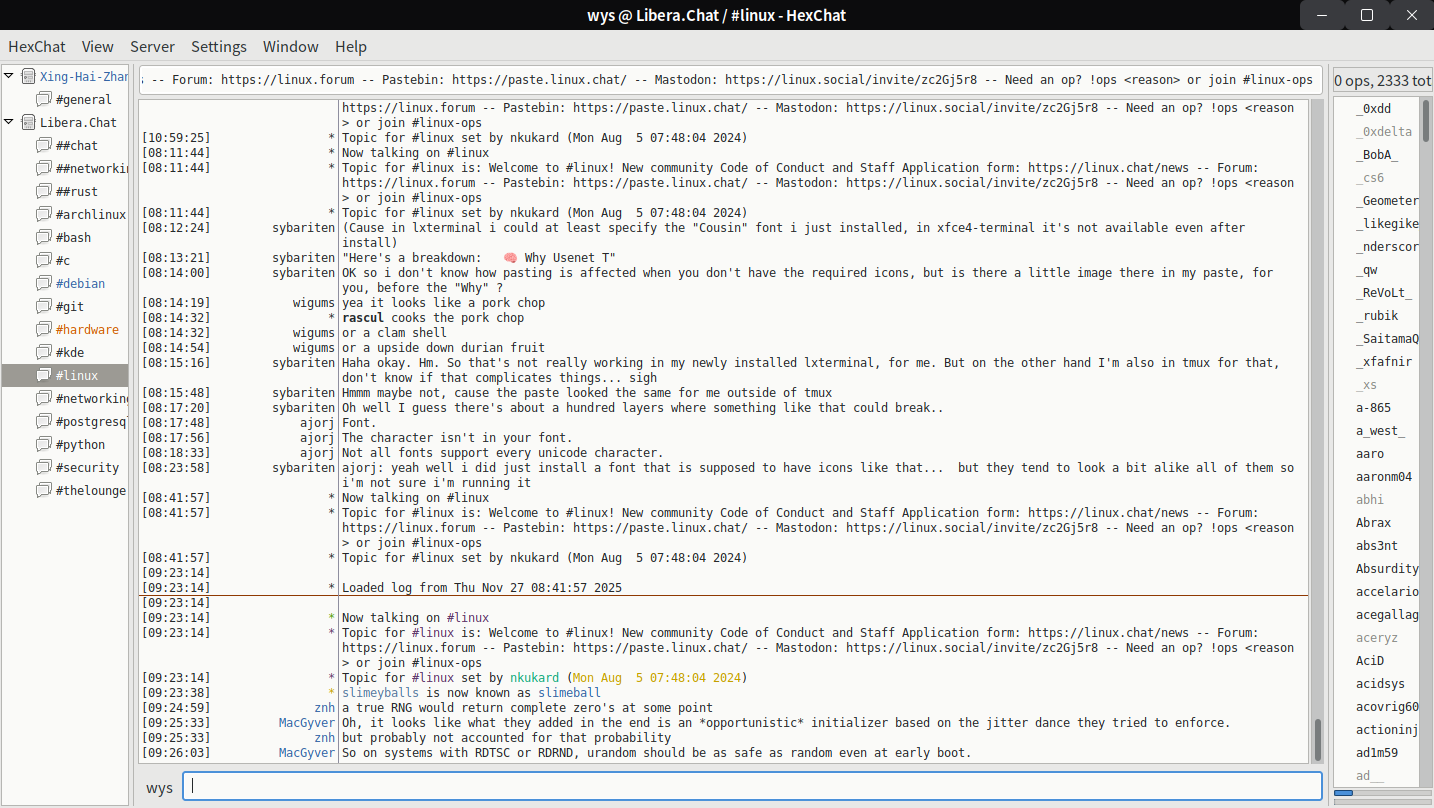Open the HexChat menu
Viewport: 1434px width, 808px height.
(36, 46)
